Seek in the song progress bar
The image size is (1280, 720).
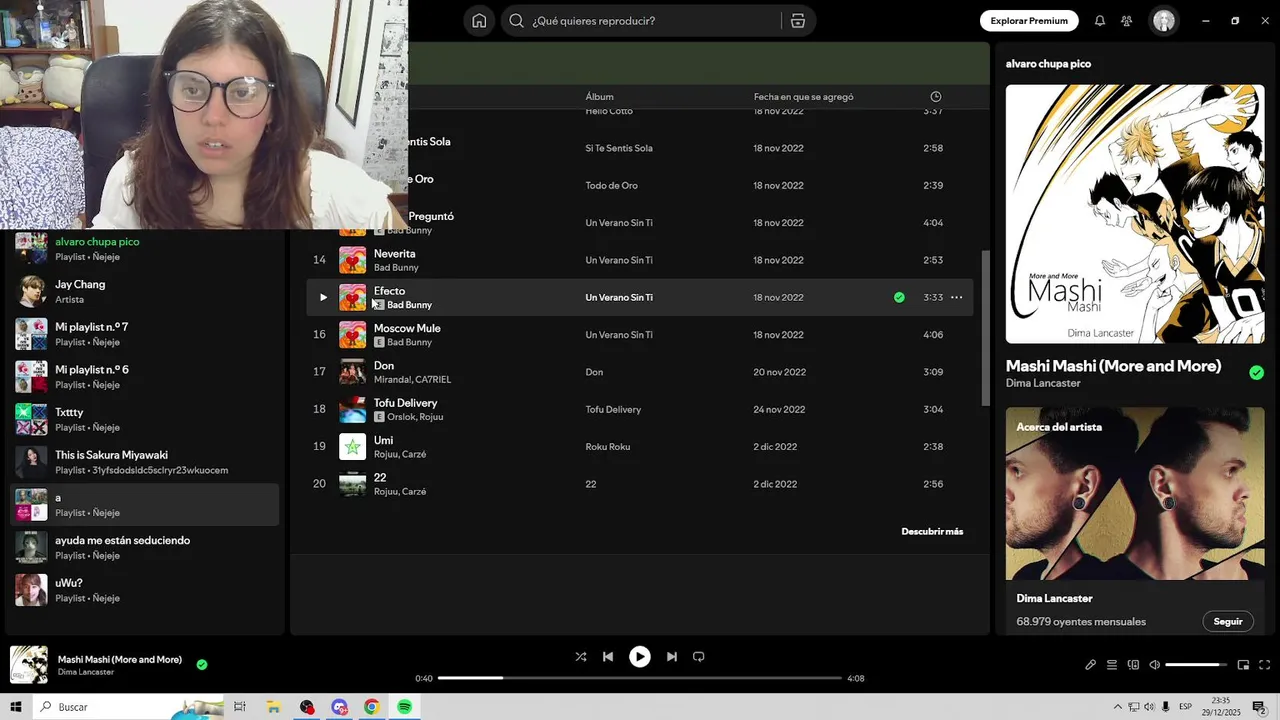640,678
